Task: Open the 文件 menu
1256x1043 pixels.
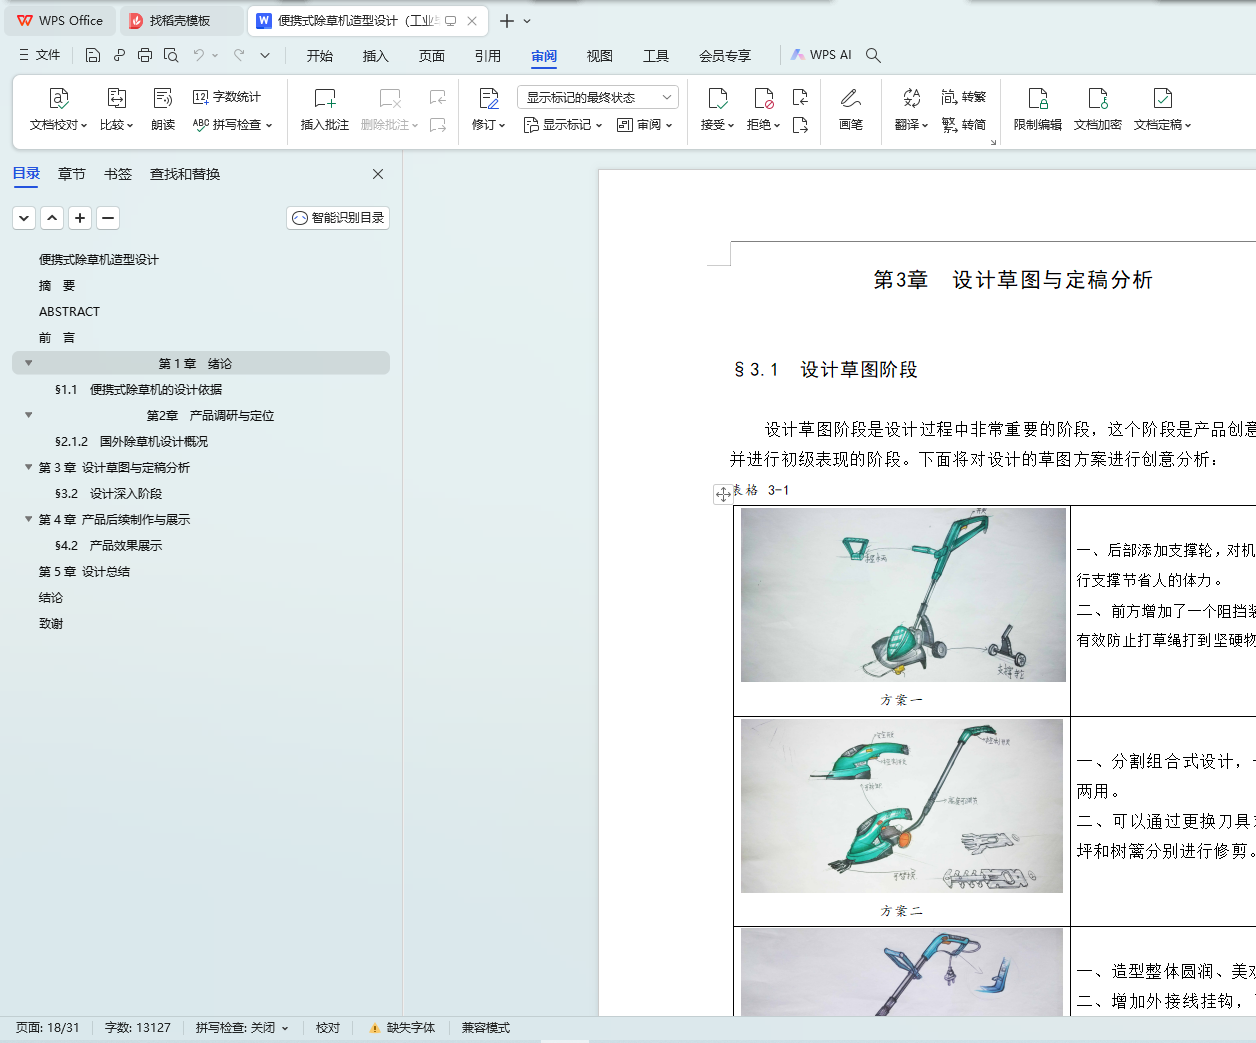Action: tap(40, 55)
